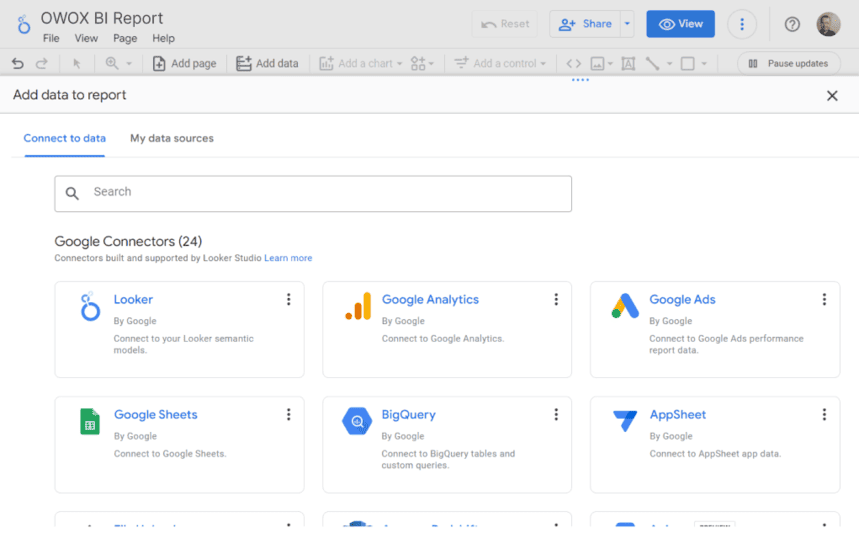859x533 pixels.
Task: Open the Learn more link
Action: [288, 258]
